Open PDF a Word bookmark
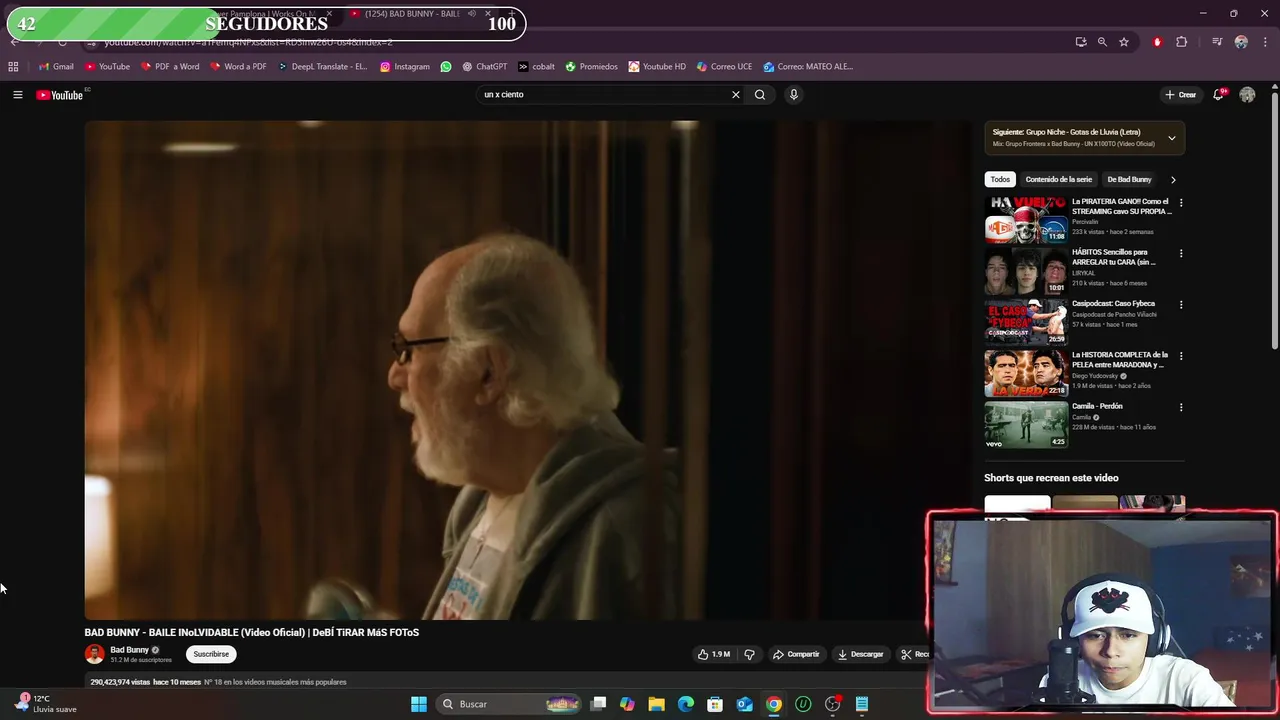This screenshot has width=1280, height=720. (170, 67)
